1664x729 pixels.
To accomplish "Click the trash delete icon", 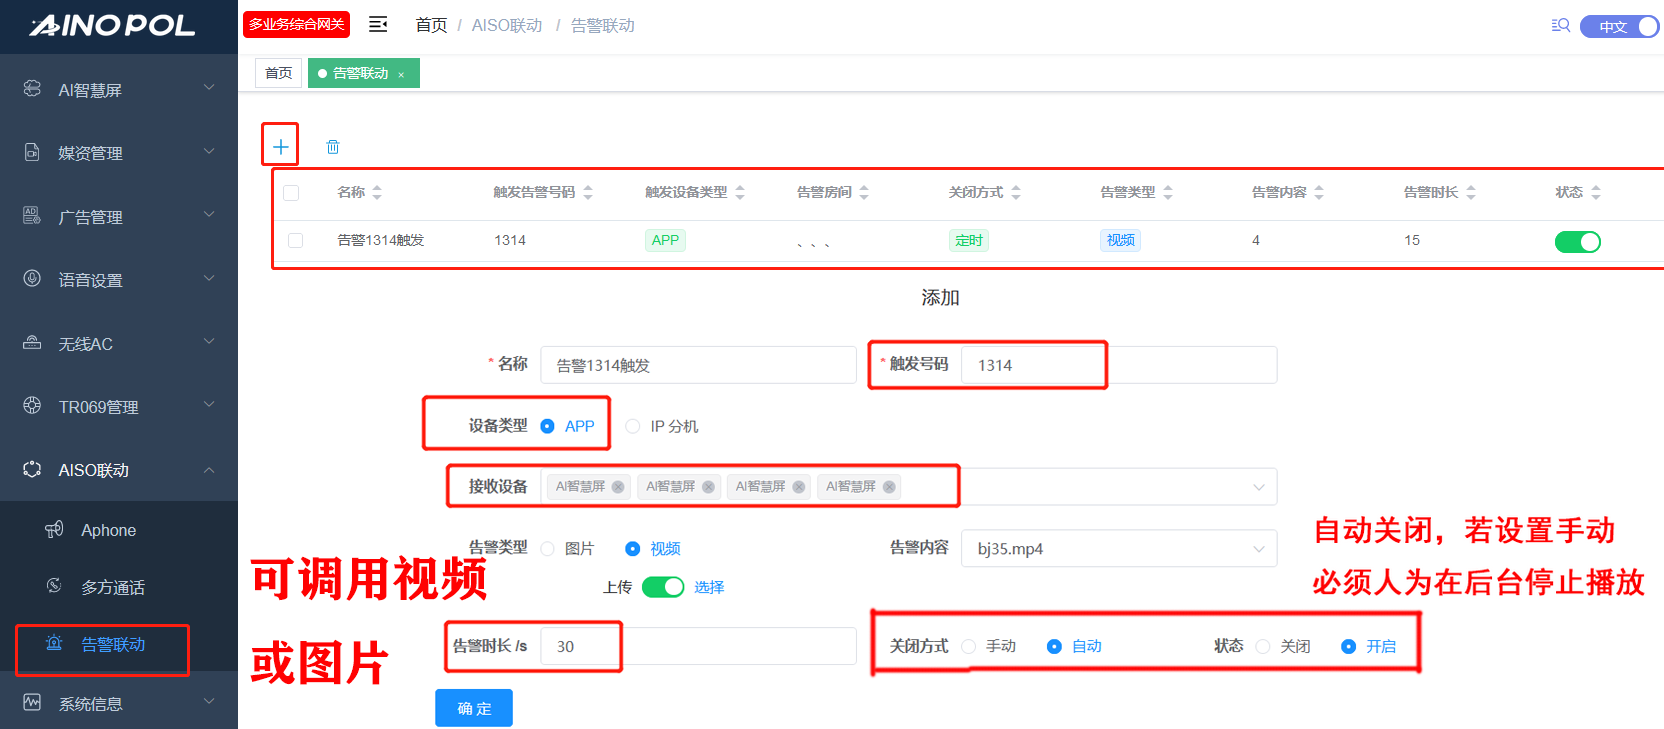I will point(333,147).
